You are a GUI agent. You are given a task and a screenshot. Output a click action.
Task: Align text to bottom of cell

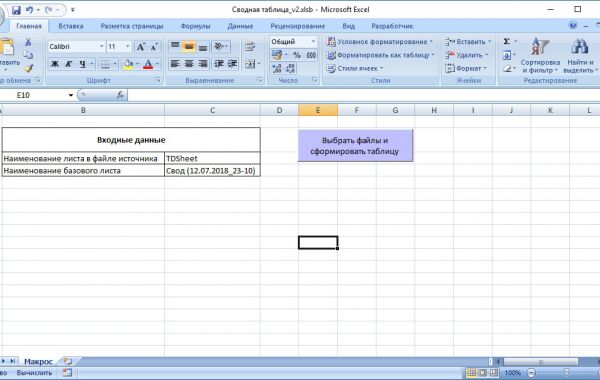click(x=203, y=46)
